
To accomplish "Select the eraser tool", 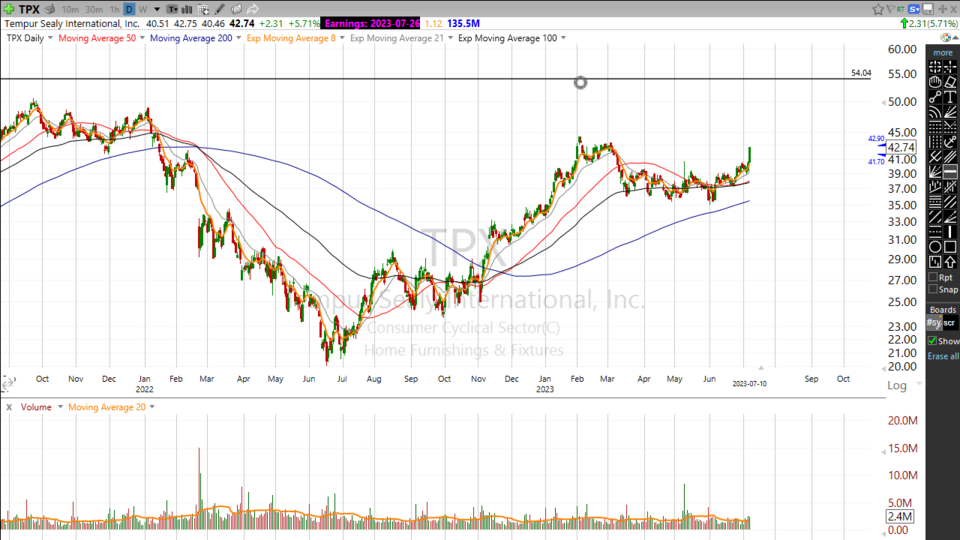I will pyautogui.click(x=950, y=81).
